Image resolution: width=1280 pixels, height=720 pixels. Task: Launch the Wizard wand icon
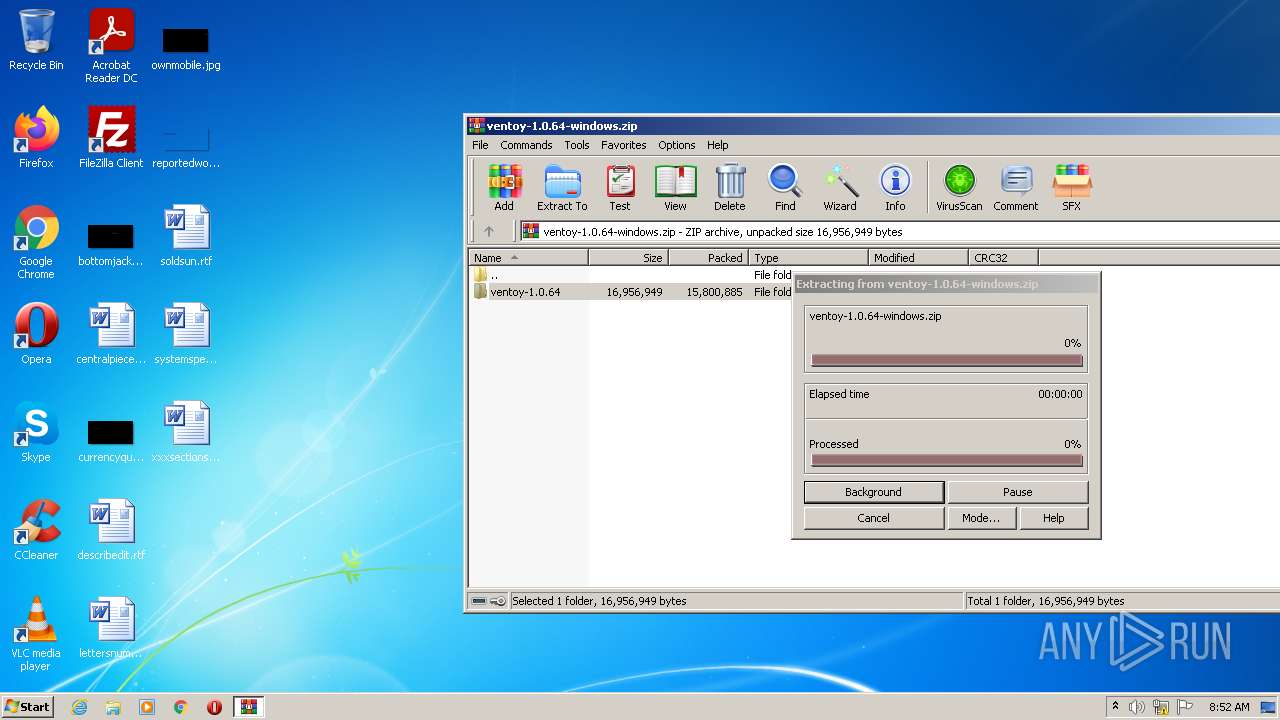(840, 188)
